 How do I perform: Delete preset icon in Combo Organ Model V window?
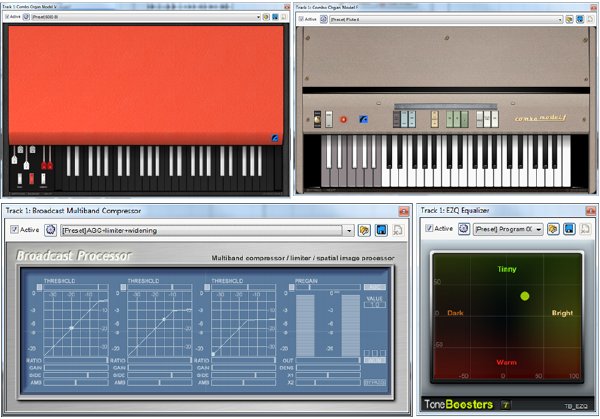pyautogui.click(x=284, y=17)
